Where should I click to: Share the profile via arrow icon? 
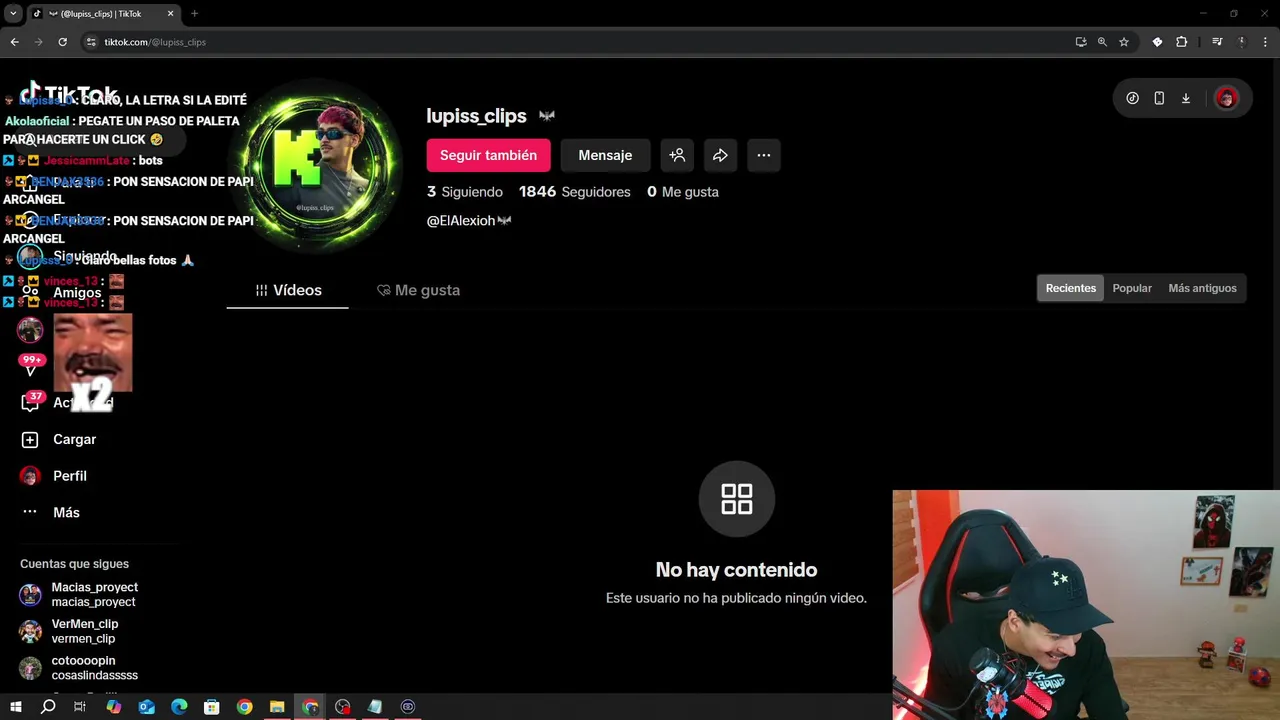[720, 155]
